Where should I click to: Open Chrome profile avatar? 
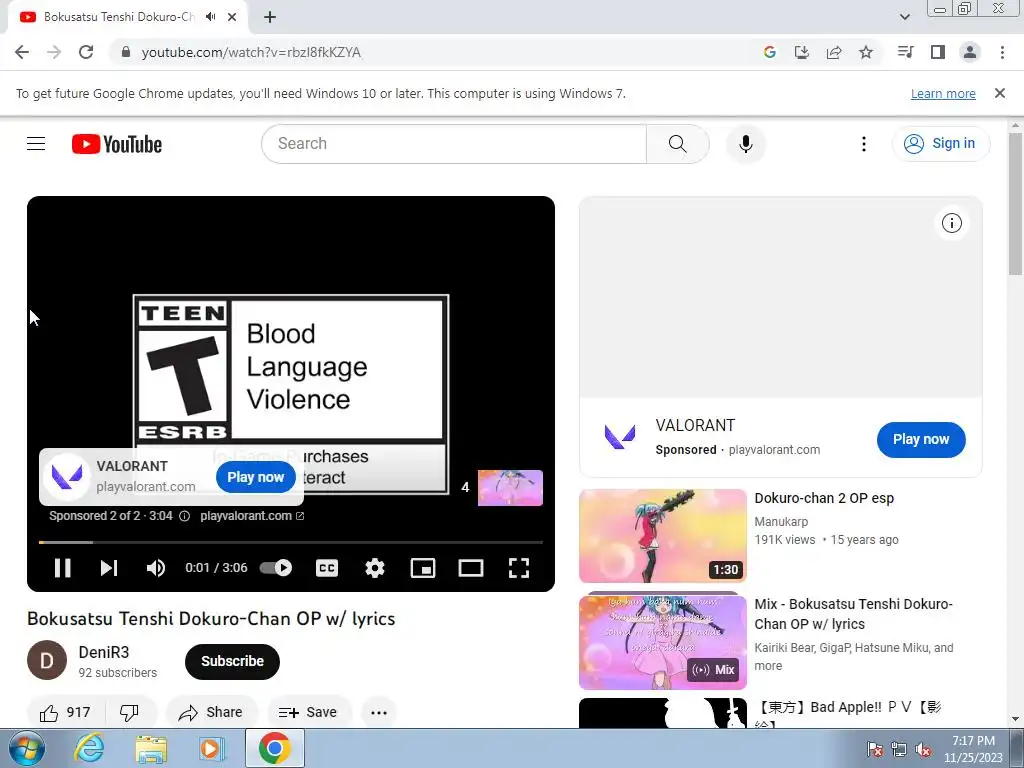[970, 52]
